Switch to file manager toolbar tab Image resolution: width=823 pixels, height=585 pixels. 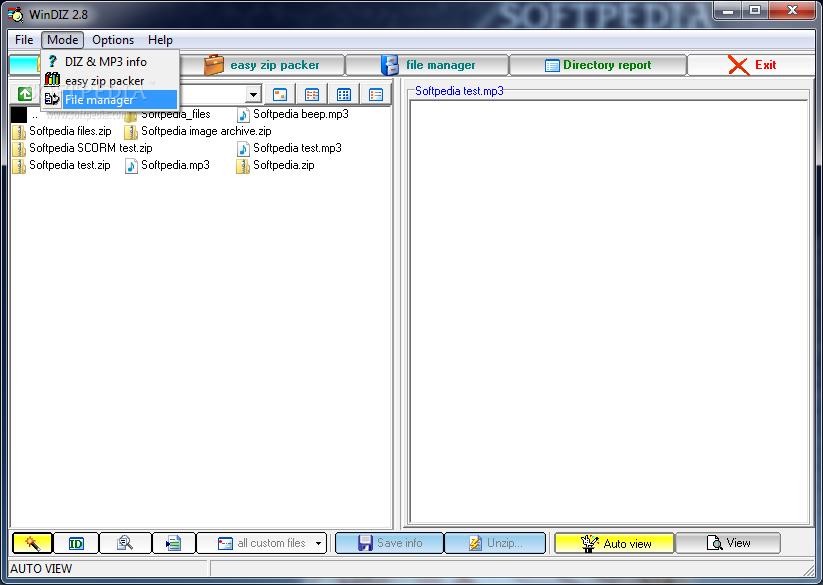coord(427,65)
